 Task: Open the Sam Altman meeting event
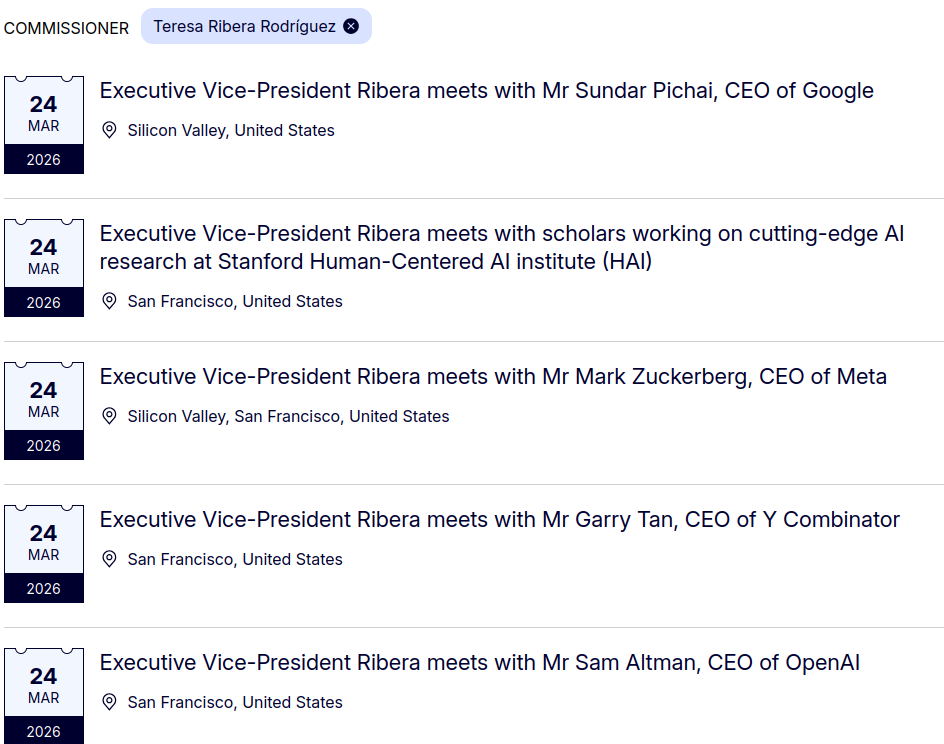(479, 663)
